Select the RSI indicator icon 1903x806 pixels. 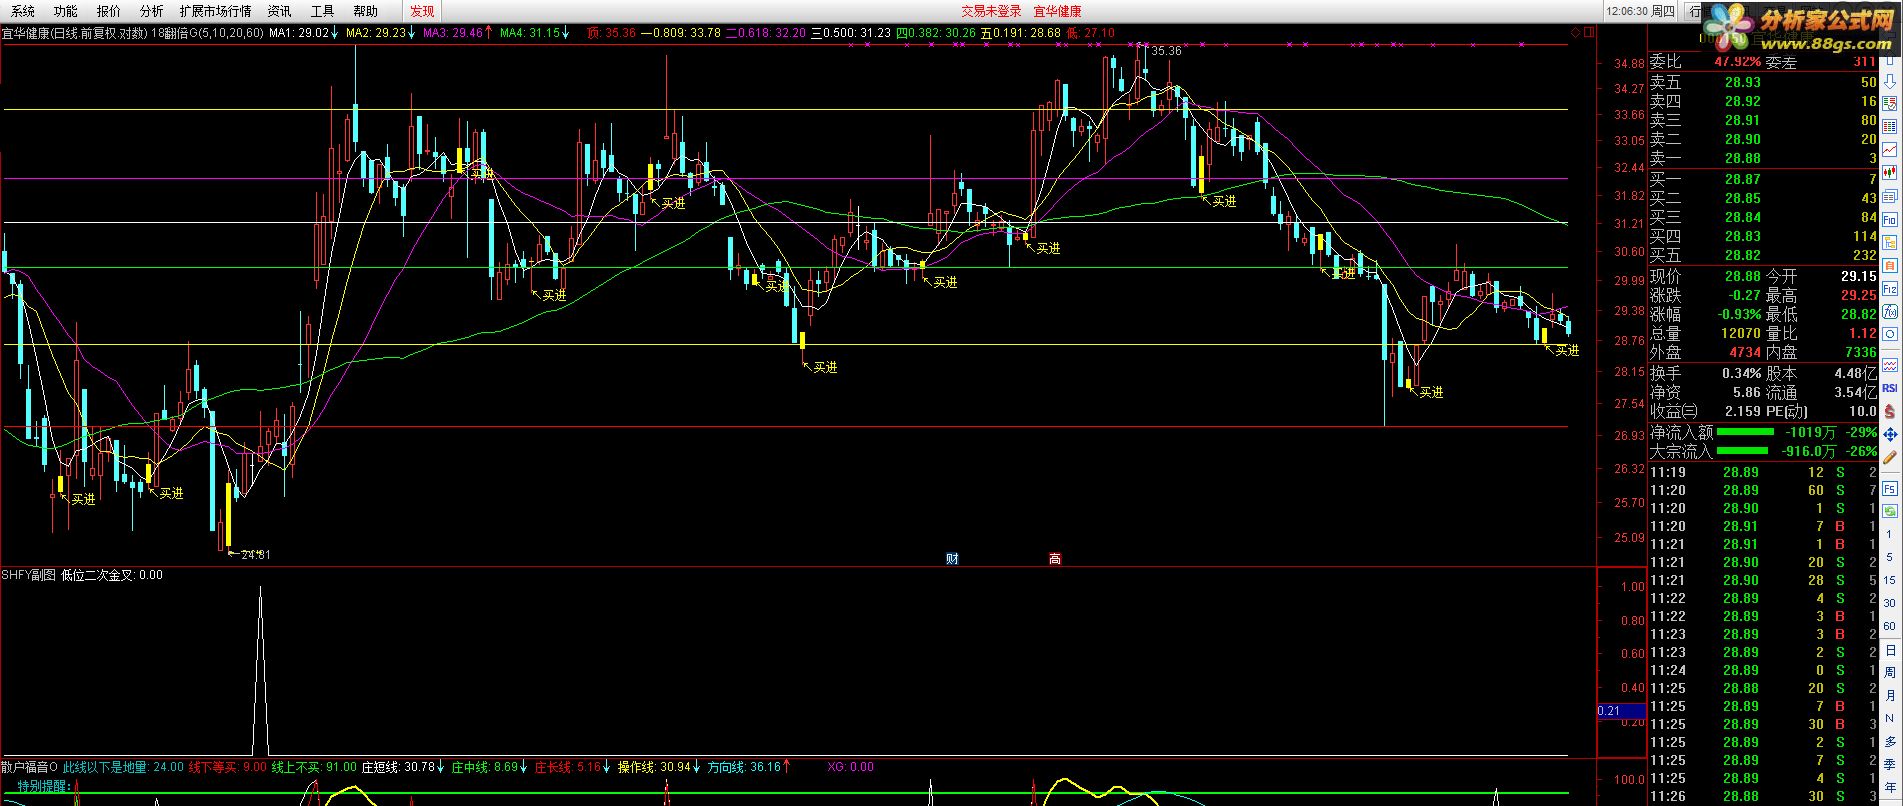(1890, 388)
